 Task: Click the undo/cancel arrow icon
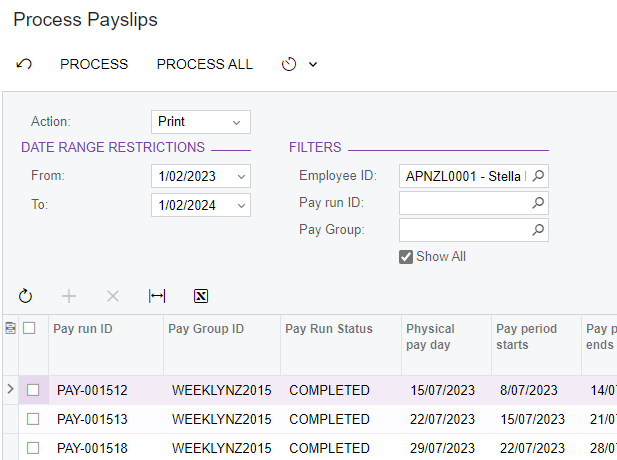25,64
